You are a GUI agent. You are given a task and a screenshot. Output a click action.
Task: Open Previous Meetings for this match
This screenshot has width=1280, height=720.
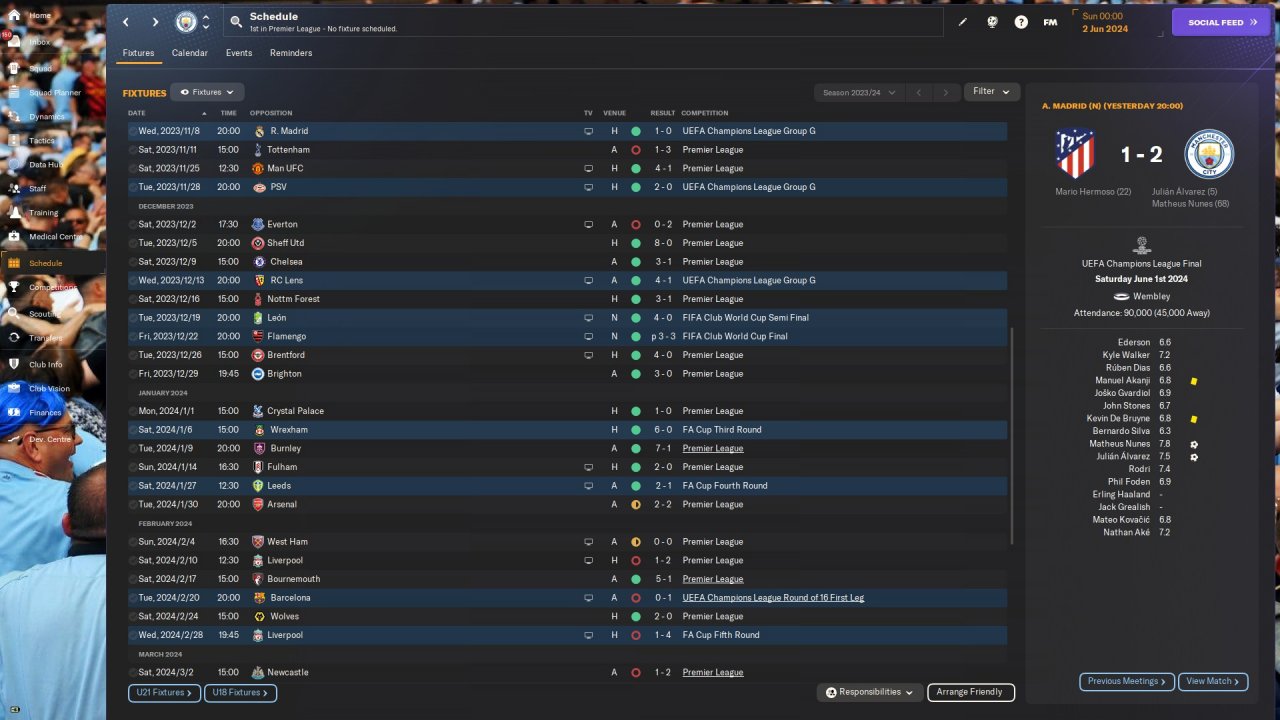pyautogui.click(x=1127, y=681)
